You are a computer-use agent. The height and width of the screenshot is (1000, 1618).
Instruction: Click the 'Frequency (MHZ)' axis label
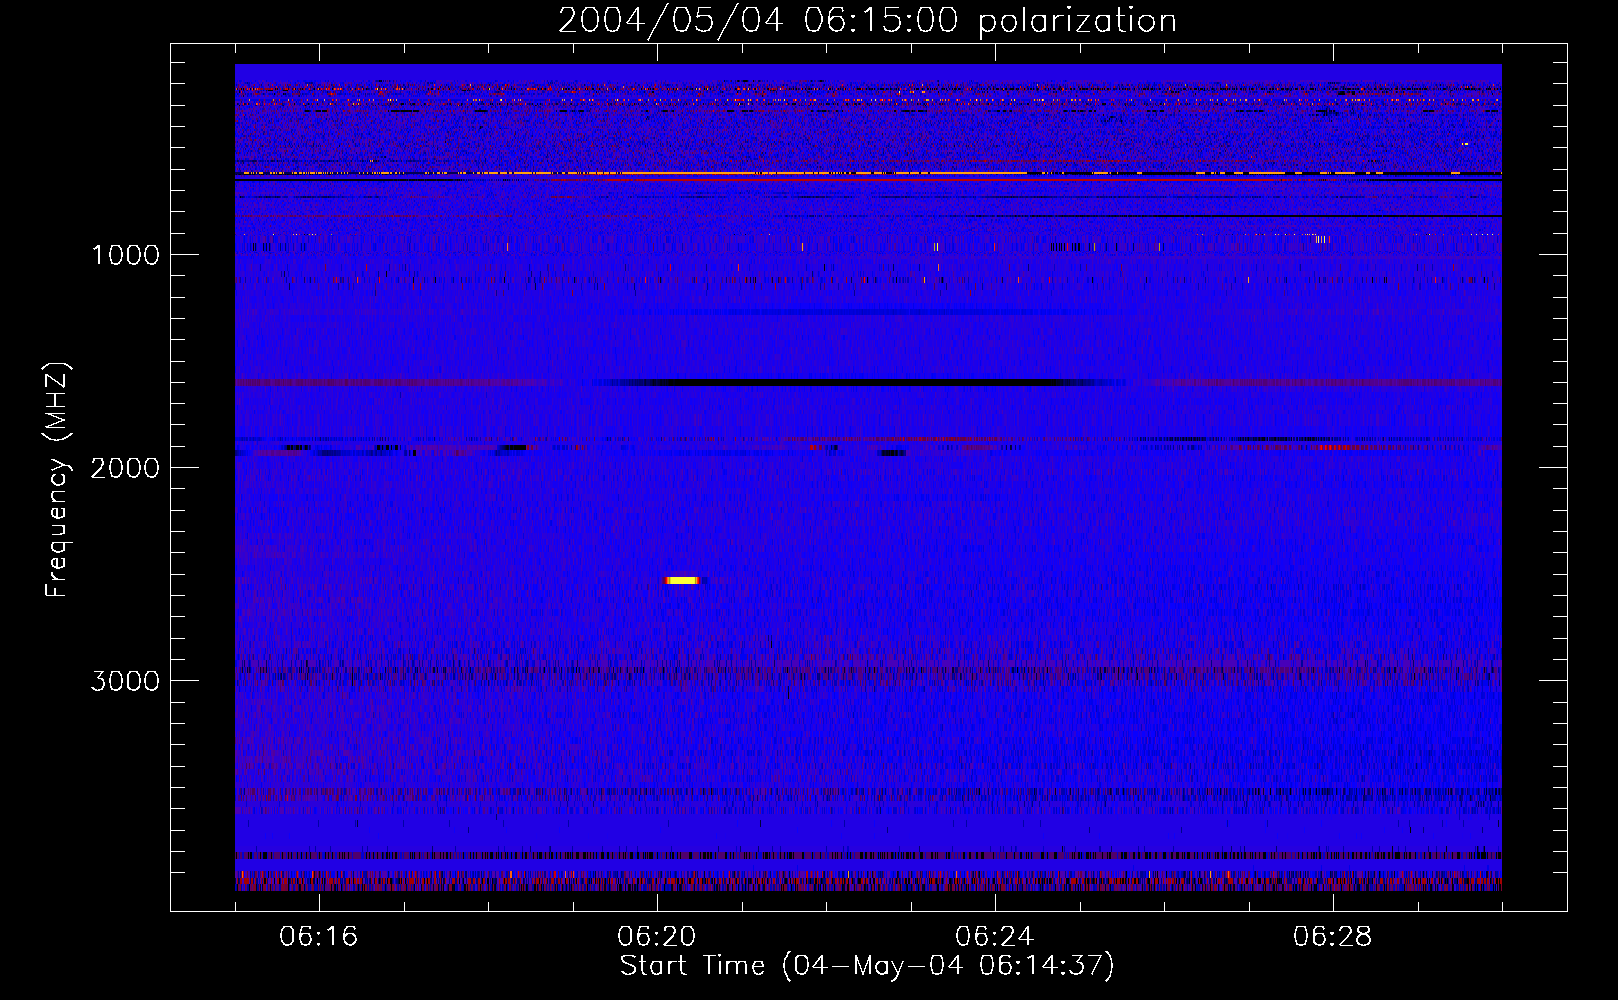click(x=57, y=480)
